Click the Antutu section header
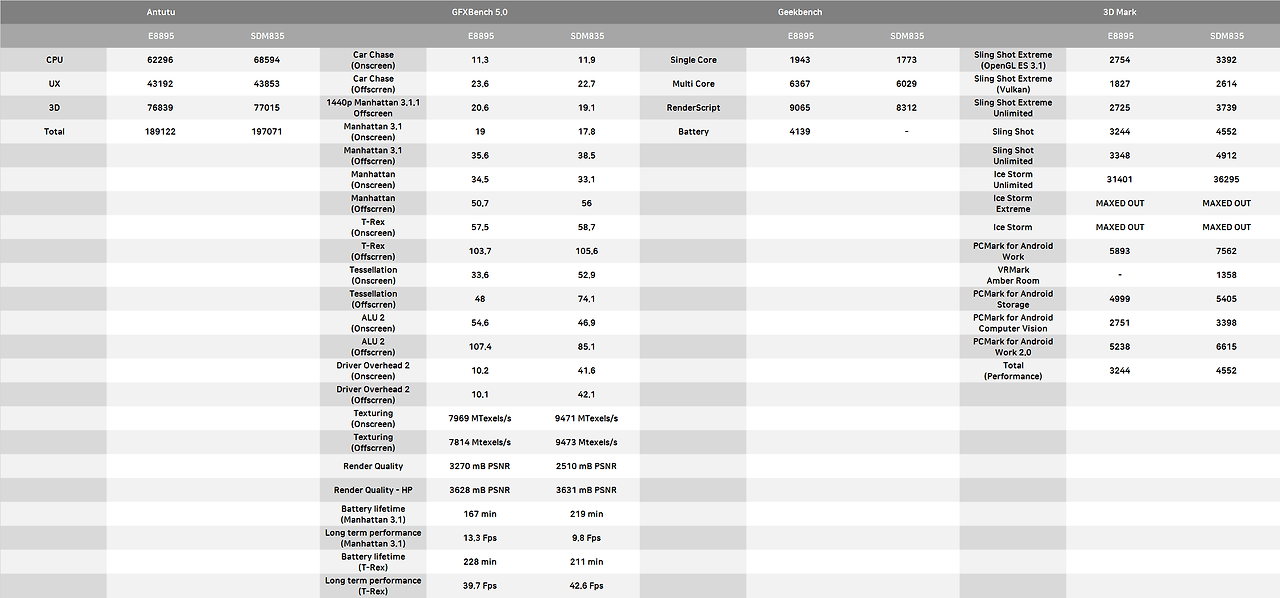This screenshot has height=598, width=1280. point(160,12)
